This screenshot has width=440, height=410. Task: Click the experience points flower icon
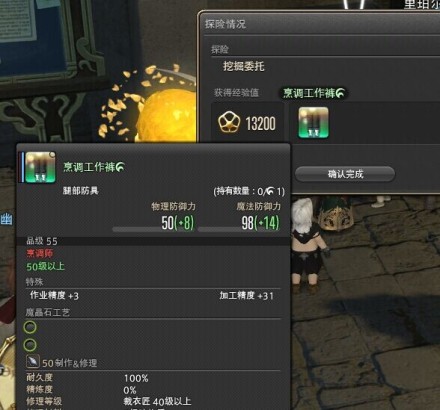[229, 122]
